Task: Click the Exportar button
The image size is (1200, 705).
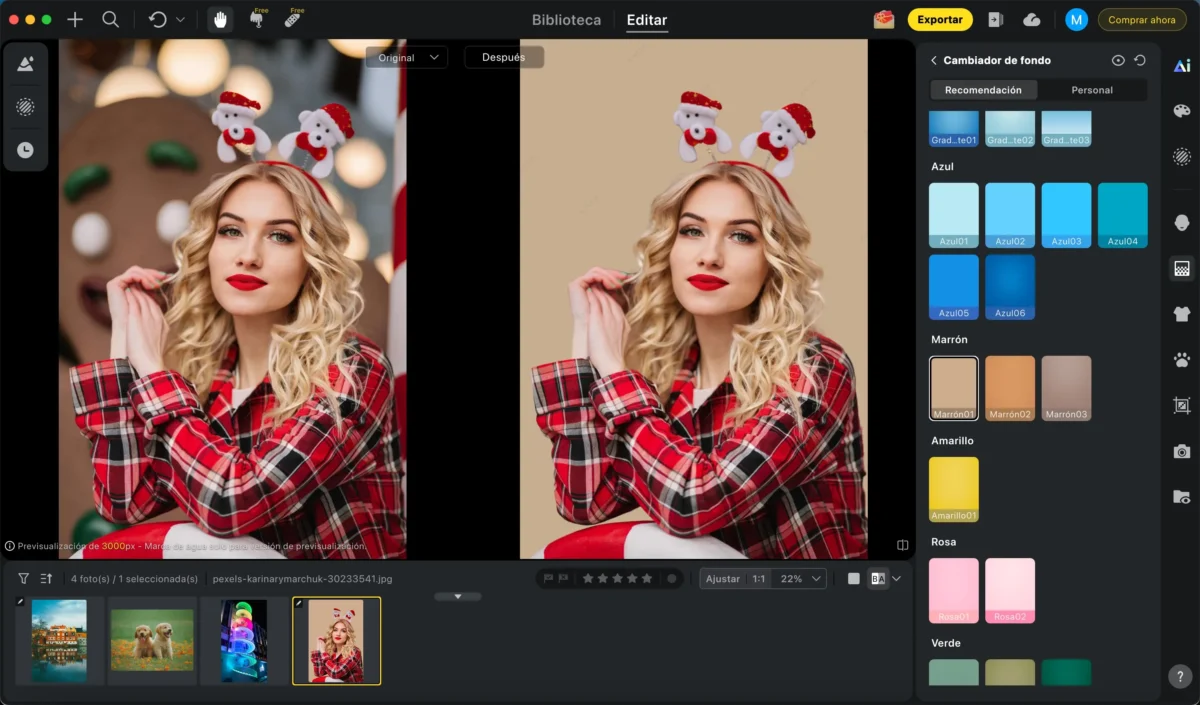Action: [939, 19]
